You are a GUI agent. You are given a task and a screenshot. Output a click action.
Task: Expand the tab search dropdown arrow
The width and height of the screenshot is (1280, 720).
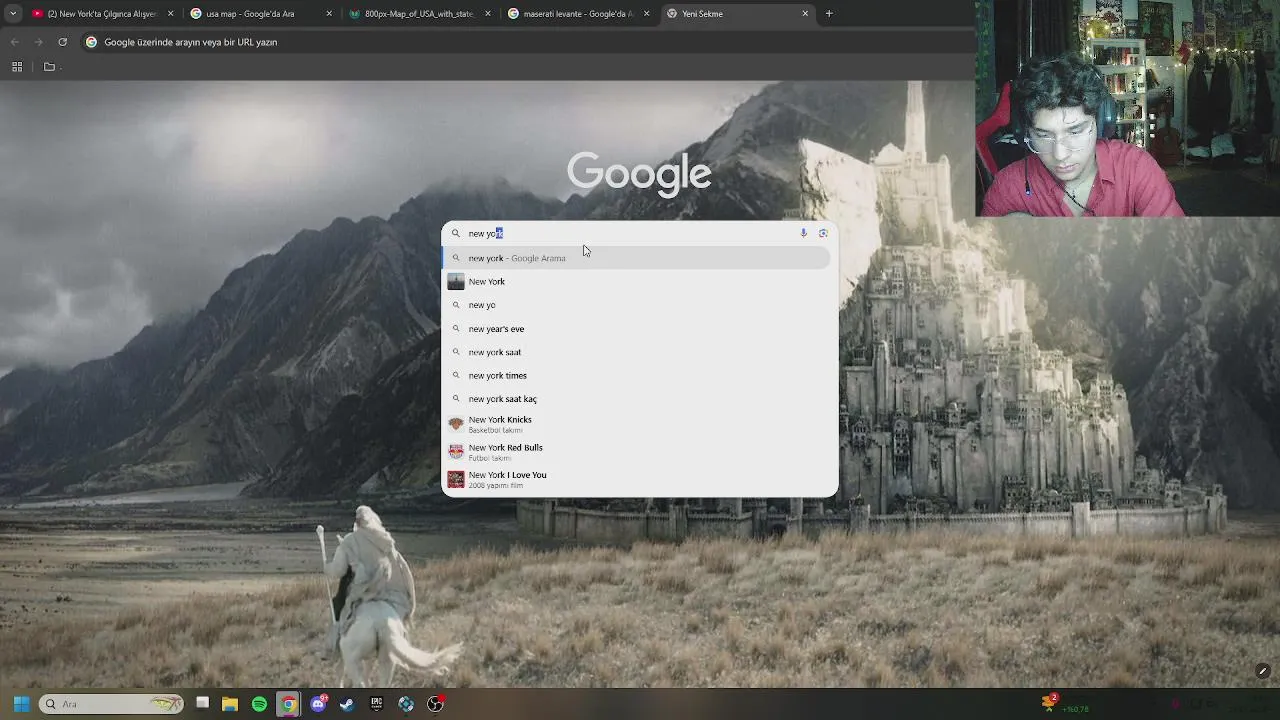pos(13,14)
